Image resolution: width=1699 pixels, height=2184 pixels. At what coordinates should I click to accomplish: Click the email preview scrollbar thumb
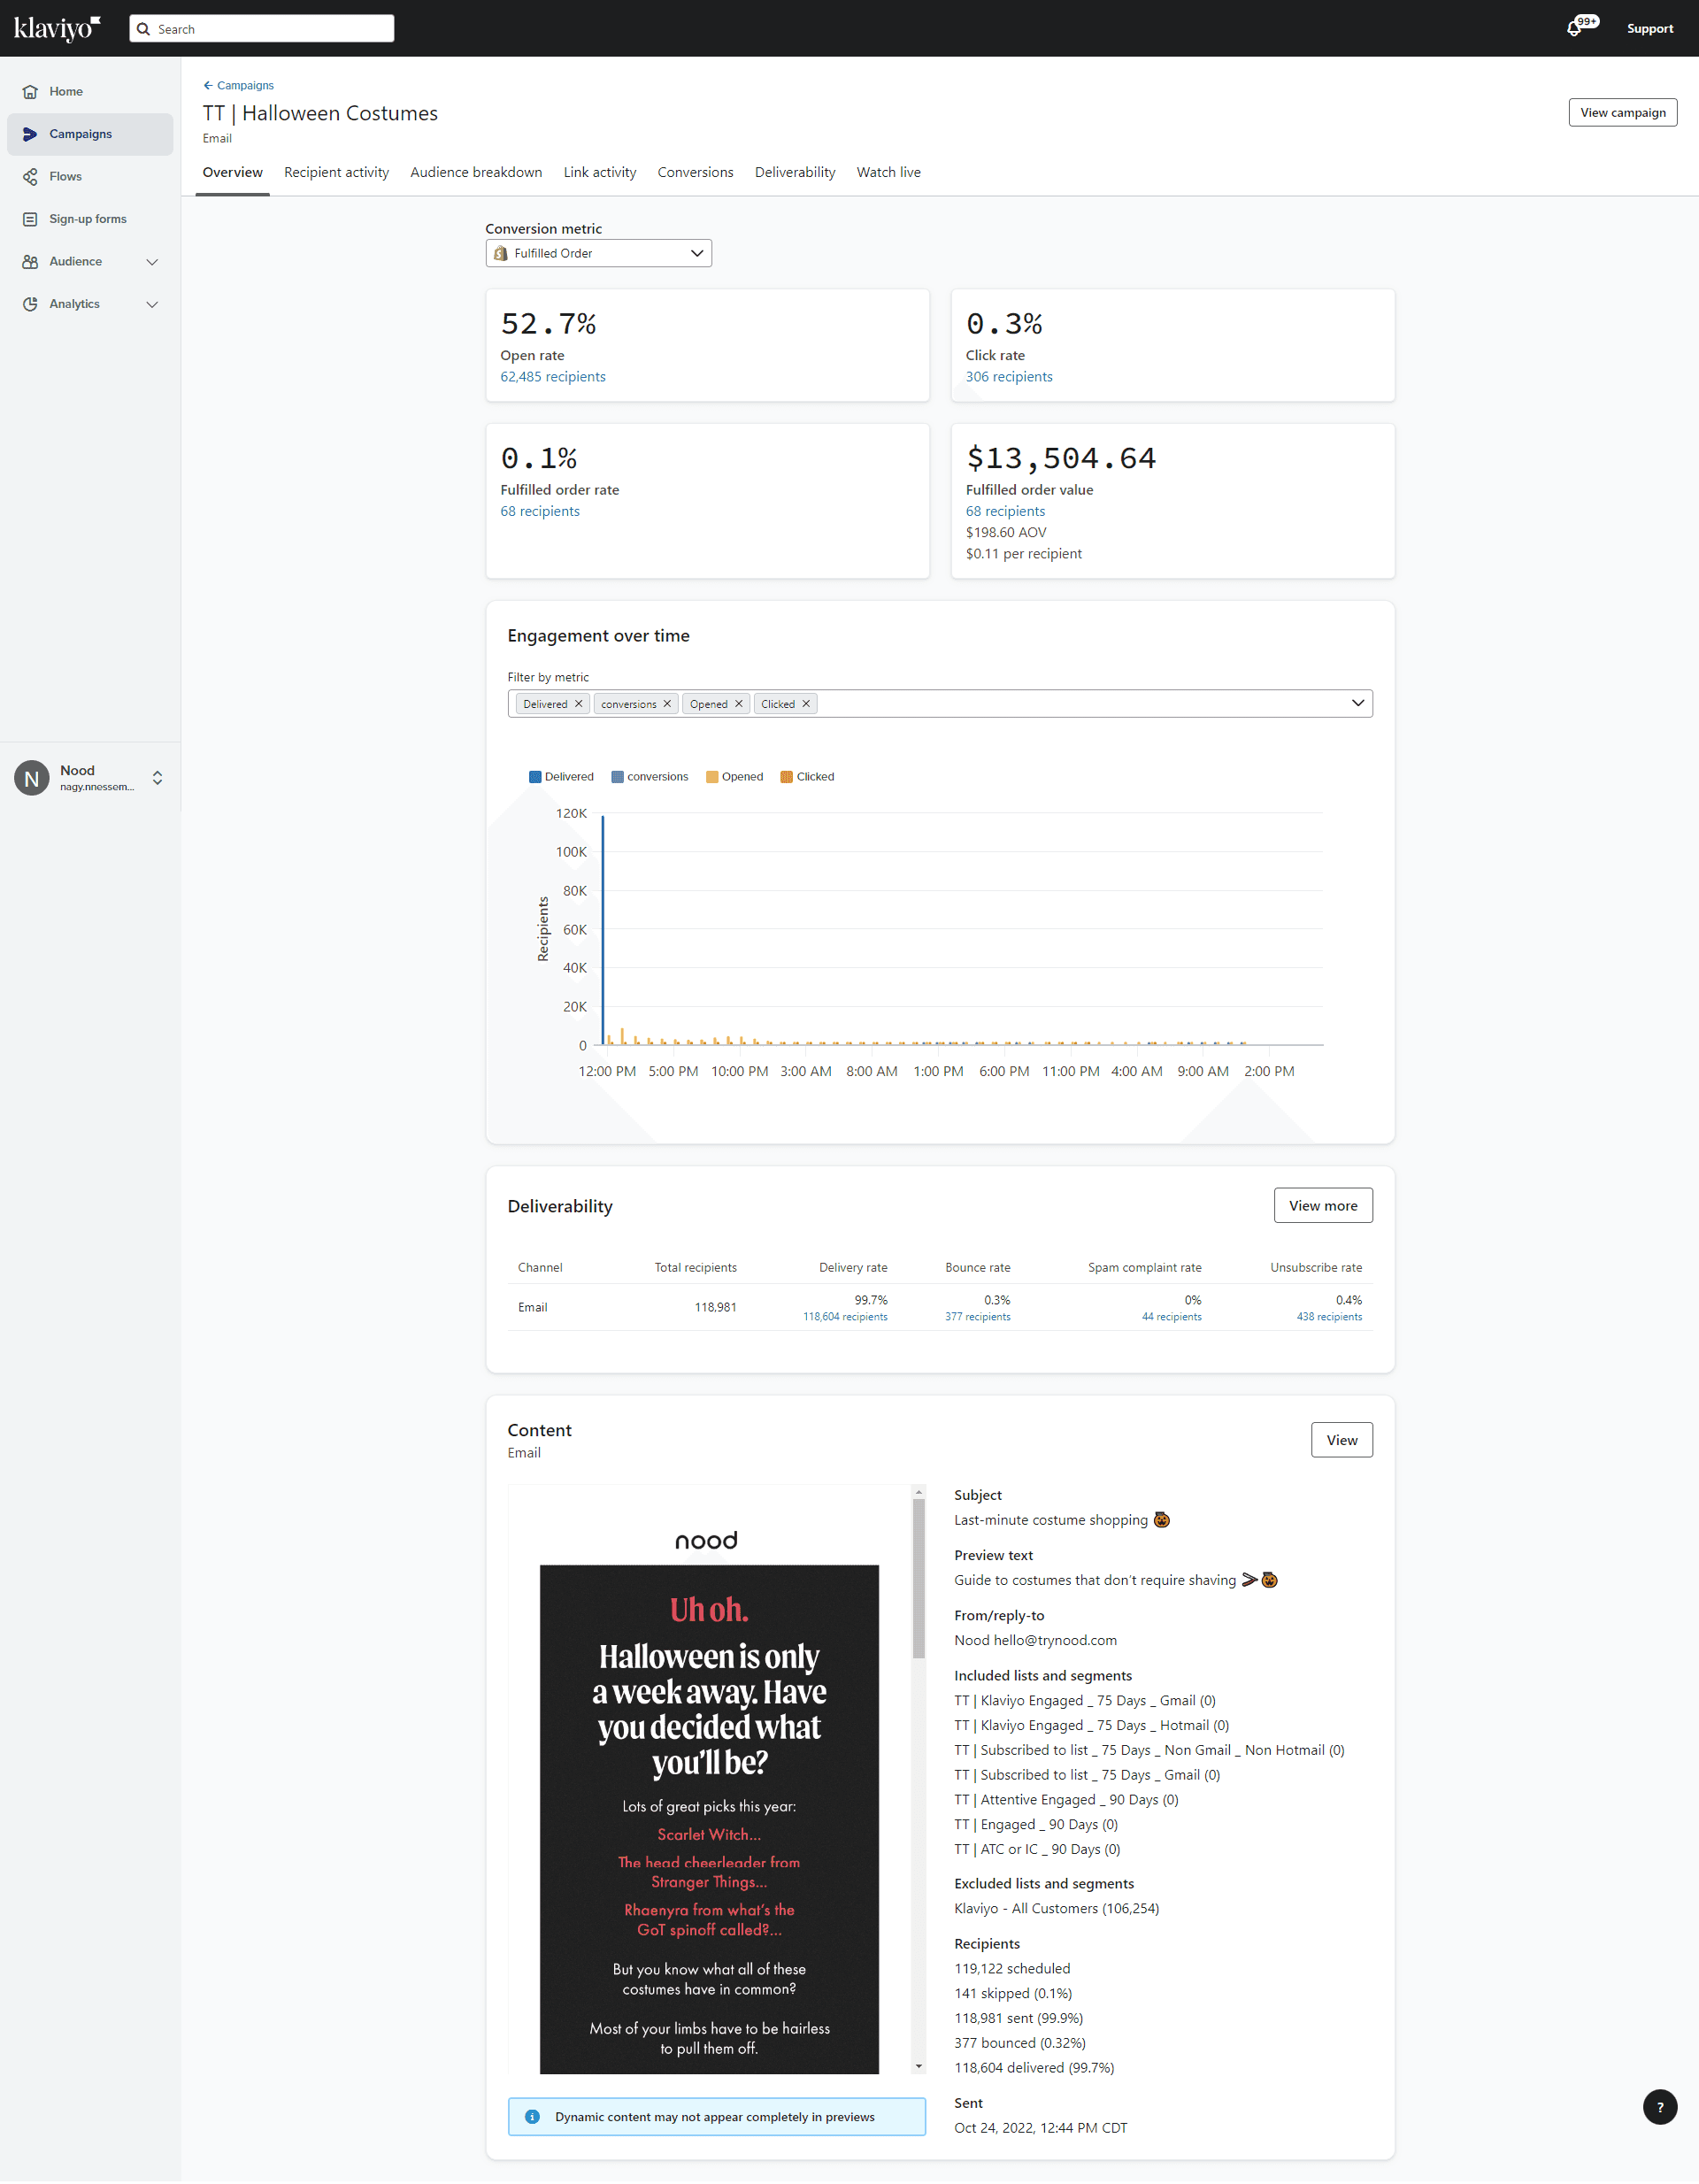pos(918,1578)
